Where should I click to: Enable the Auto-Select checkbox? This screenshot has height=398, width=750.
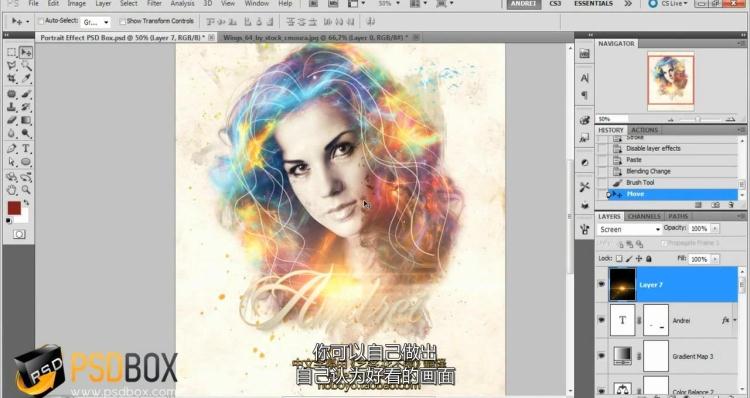(x=41, y=21)
